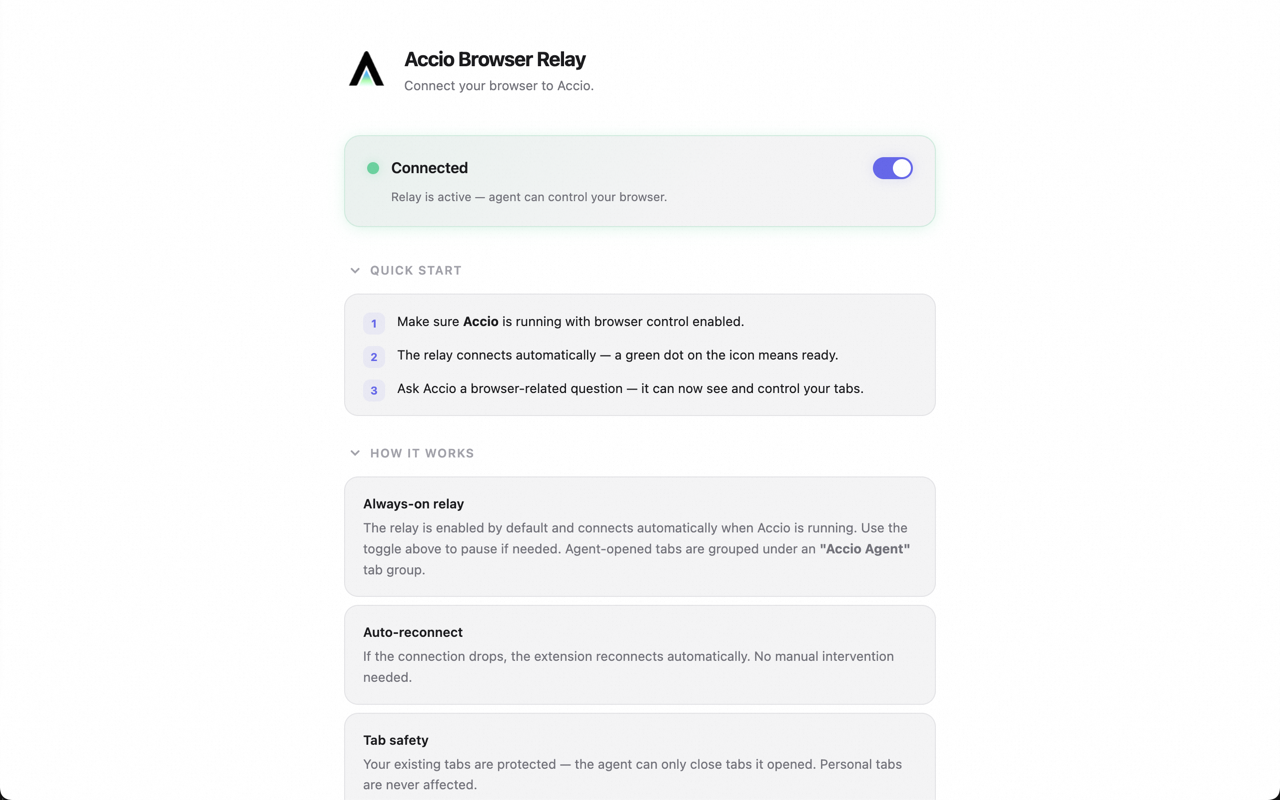This screenshot has width=1280, height=800.
Task: Click the step 2 number badge
Action: point(374,357)
